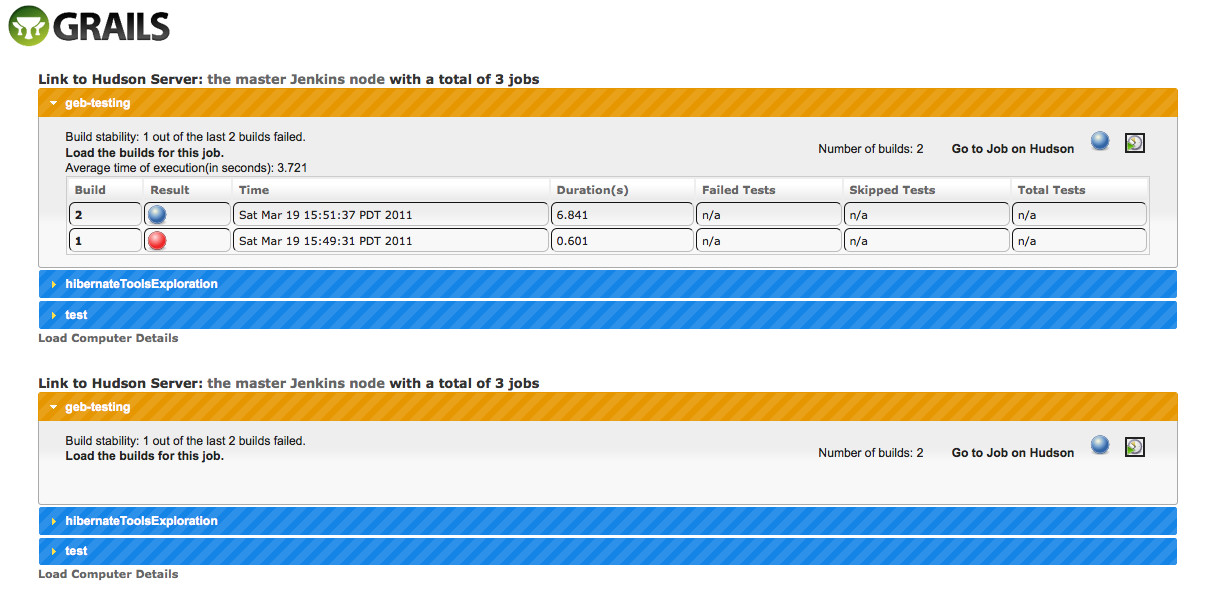1208x590 pixels.
Task: Click lower 'Build stability' status text
Action: pyautogui.click(x=185, y=441)
